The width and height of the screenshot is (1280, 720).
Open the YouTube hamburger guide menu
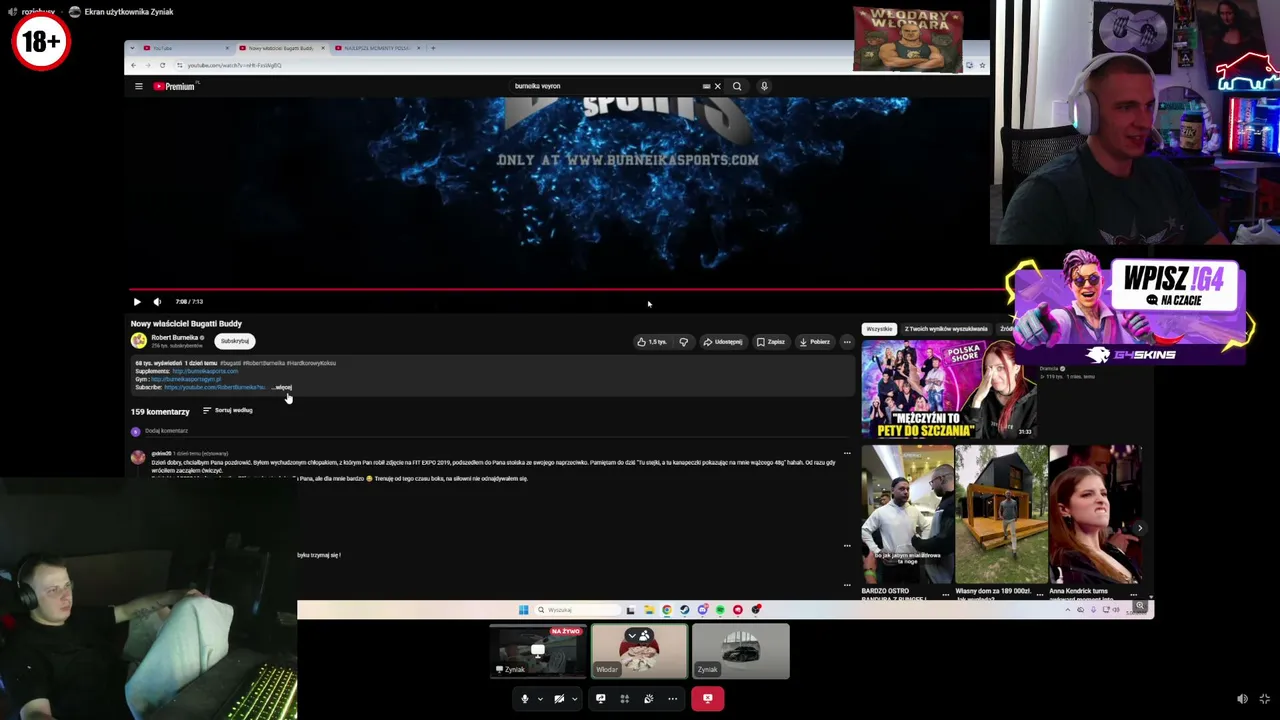click(139, 86)
